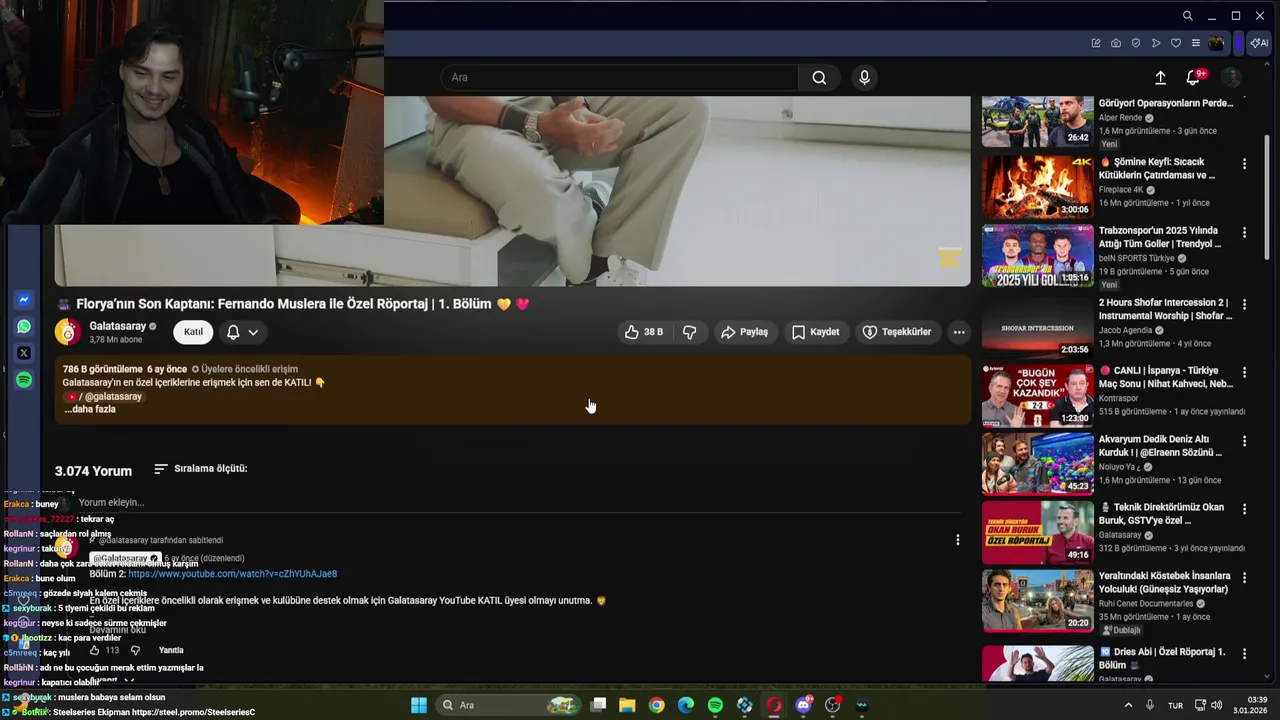
Task: Click the YouTube upload arrow icon
Action: point(1160,78)
